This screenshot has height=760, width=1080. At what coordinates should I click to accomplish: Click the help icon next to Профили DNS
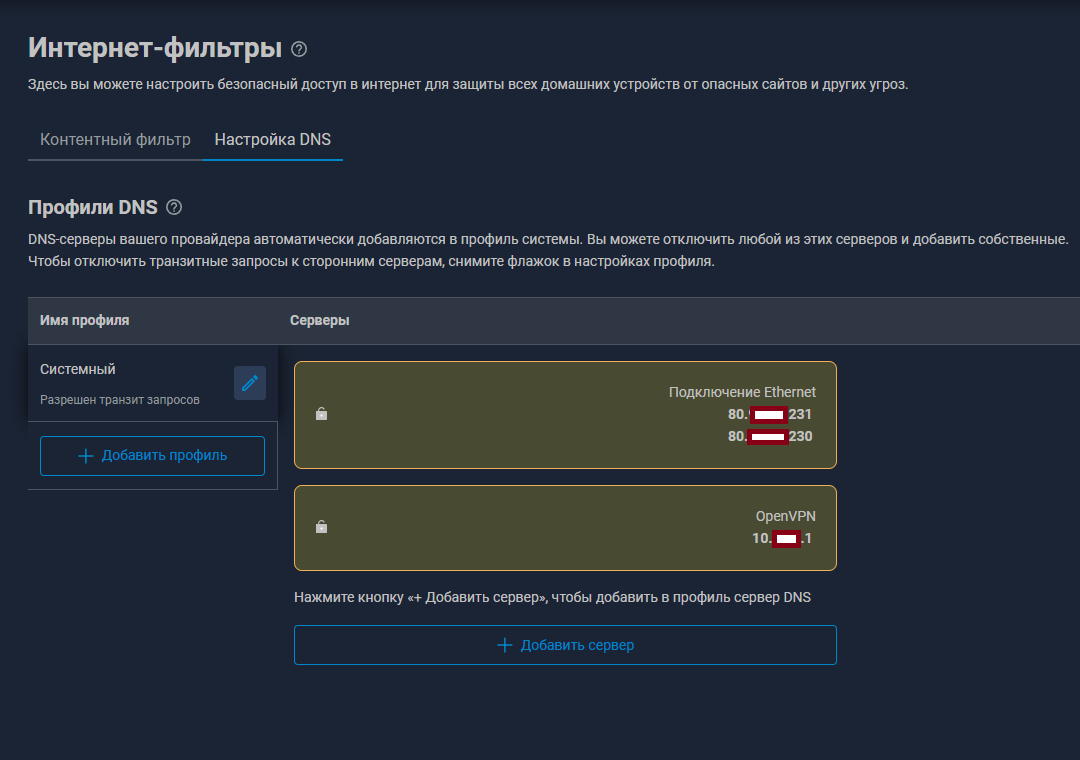(x=174, y=207)
